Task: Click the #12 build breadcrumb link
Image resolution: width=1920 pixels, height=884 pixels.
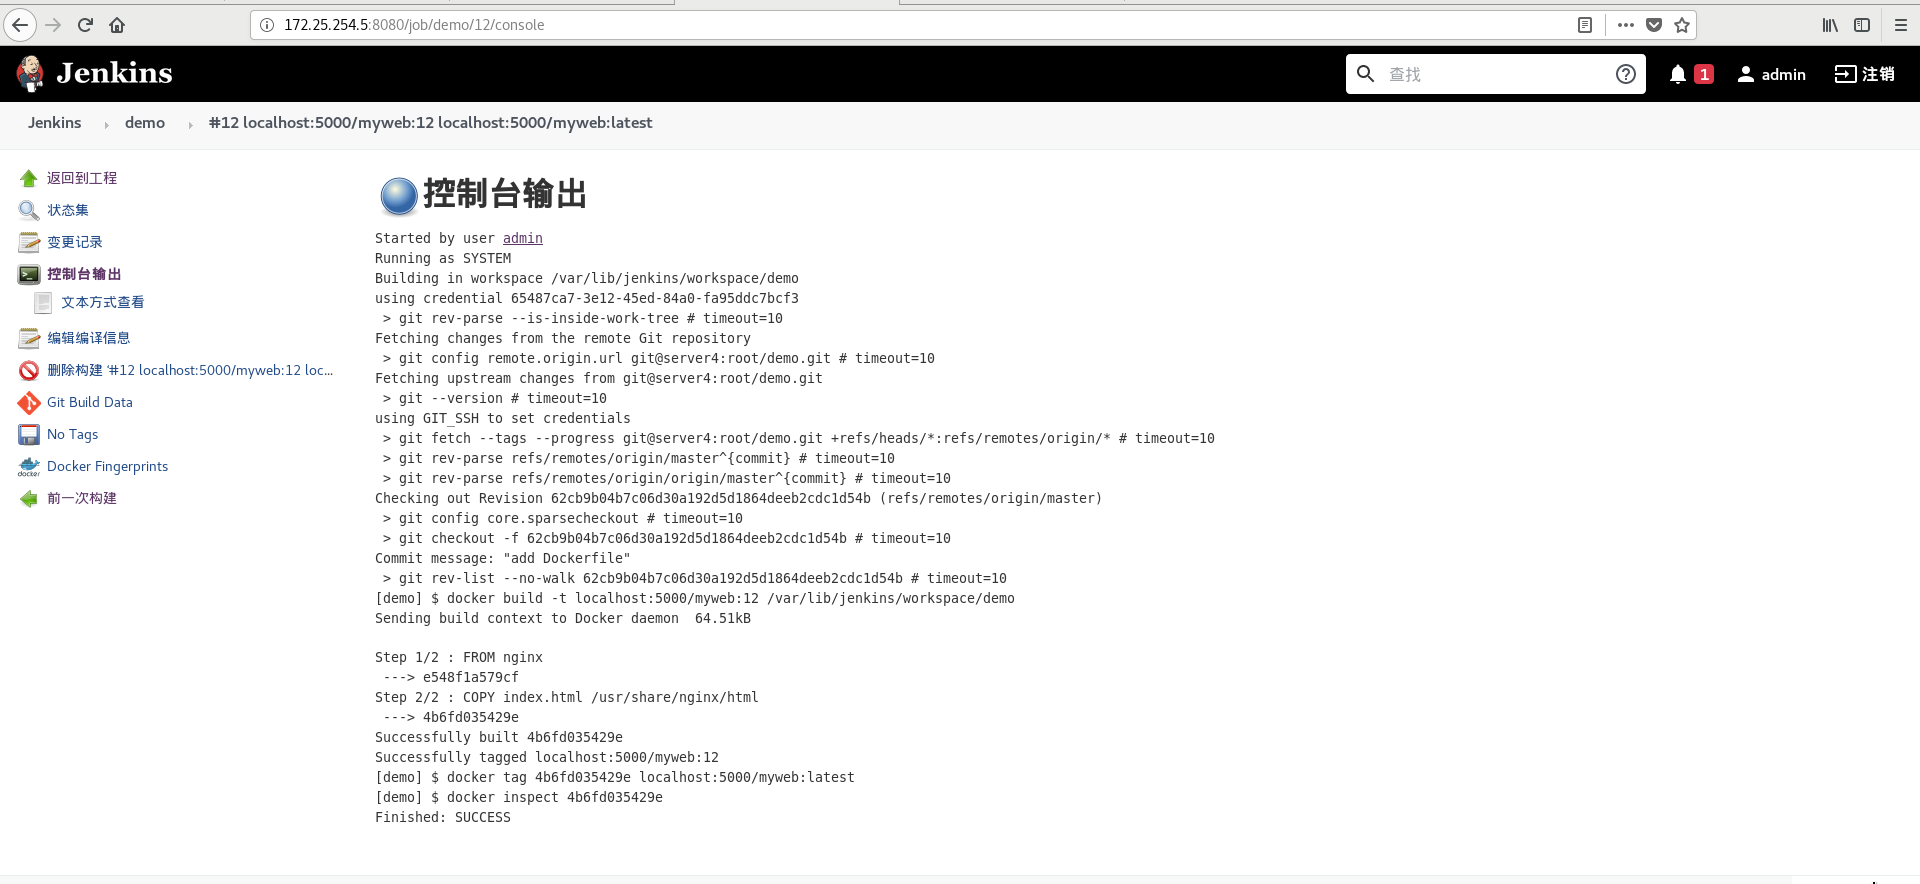Action: tap(430, 122)
